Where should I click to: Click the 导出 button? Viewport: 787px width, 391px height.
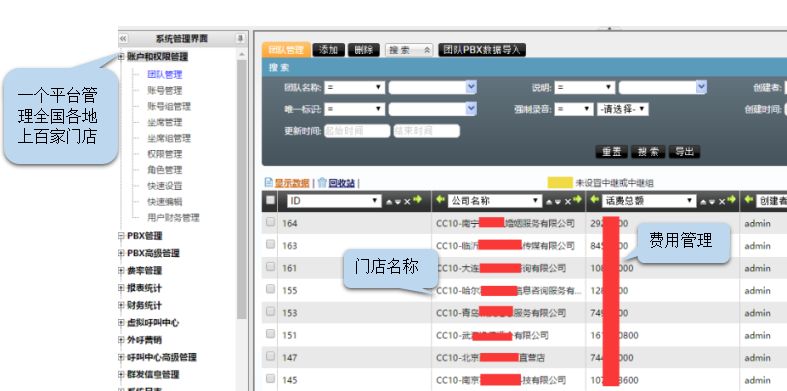[684, 152]
